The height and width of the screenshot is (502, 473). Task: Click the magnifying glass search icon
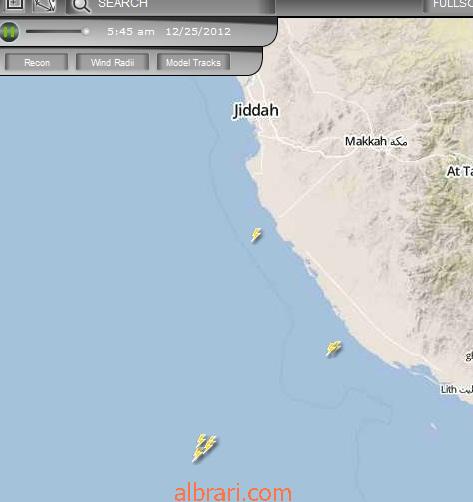pyautogui.click(x=81, y=5)
